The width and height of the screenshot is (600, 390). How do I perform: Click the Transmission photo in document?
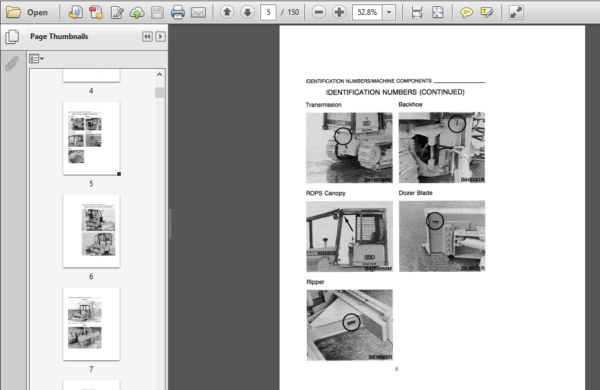click(349, 147)
